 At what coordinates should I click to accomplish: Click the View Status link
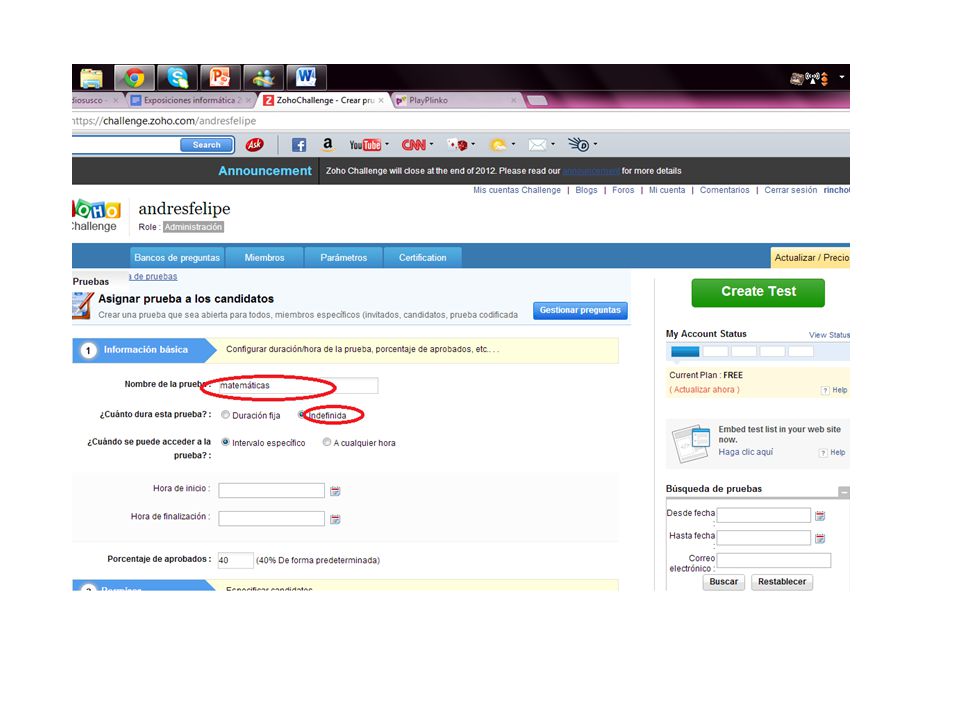click(829, 335)
